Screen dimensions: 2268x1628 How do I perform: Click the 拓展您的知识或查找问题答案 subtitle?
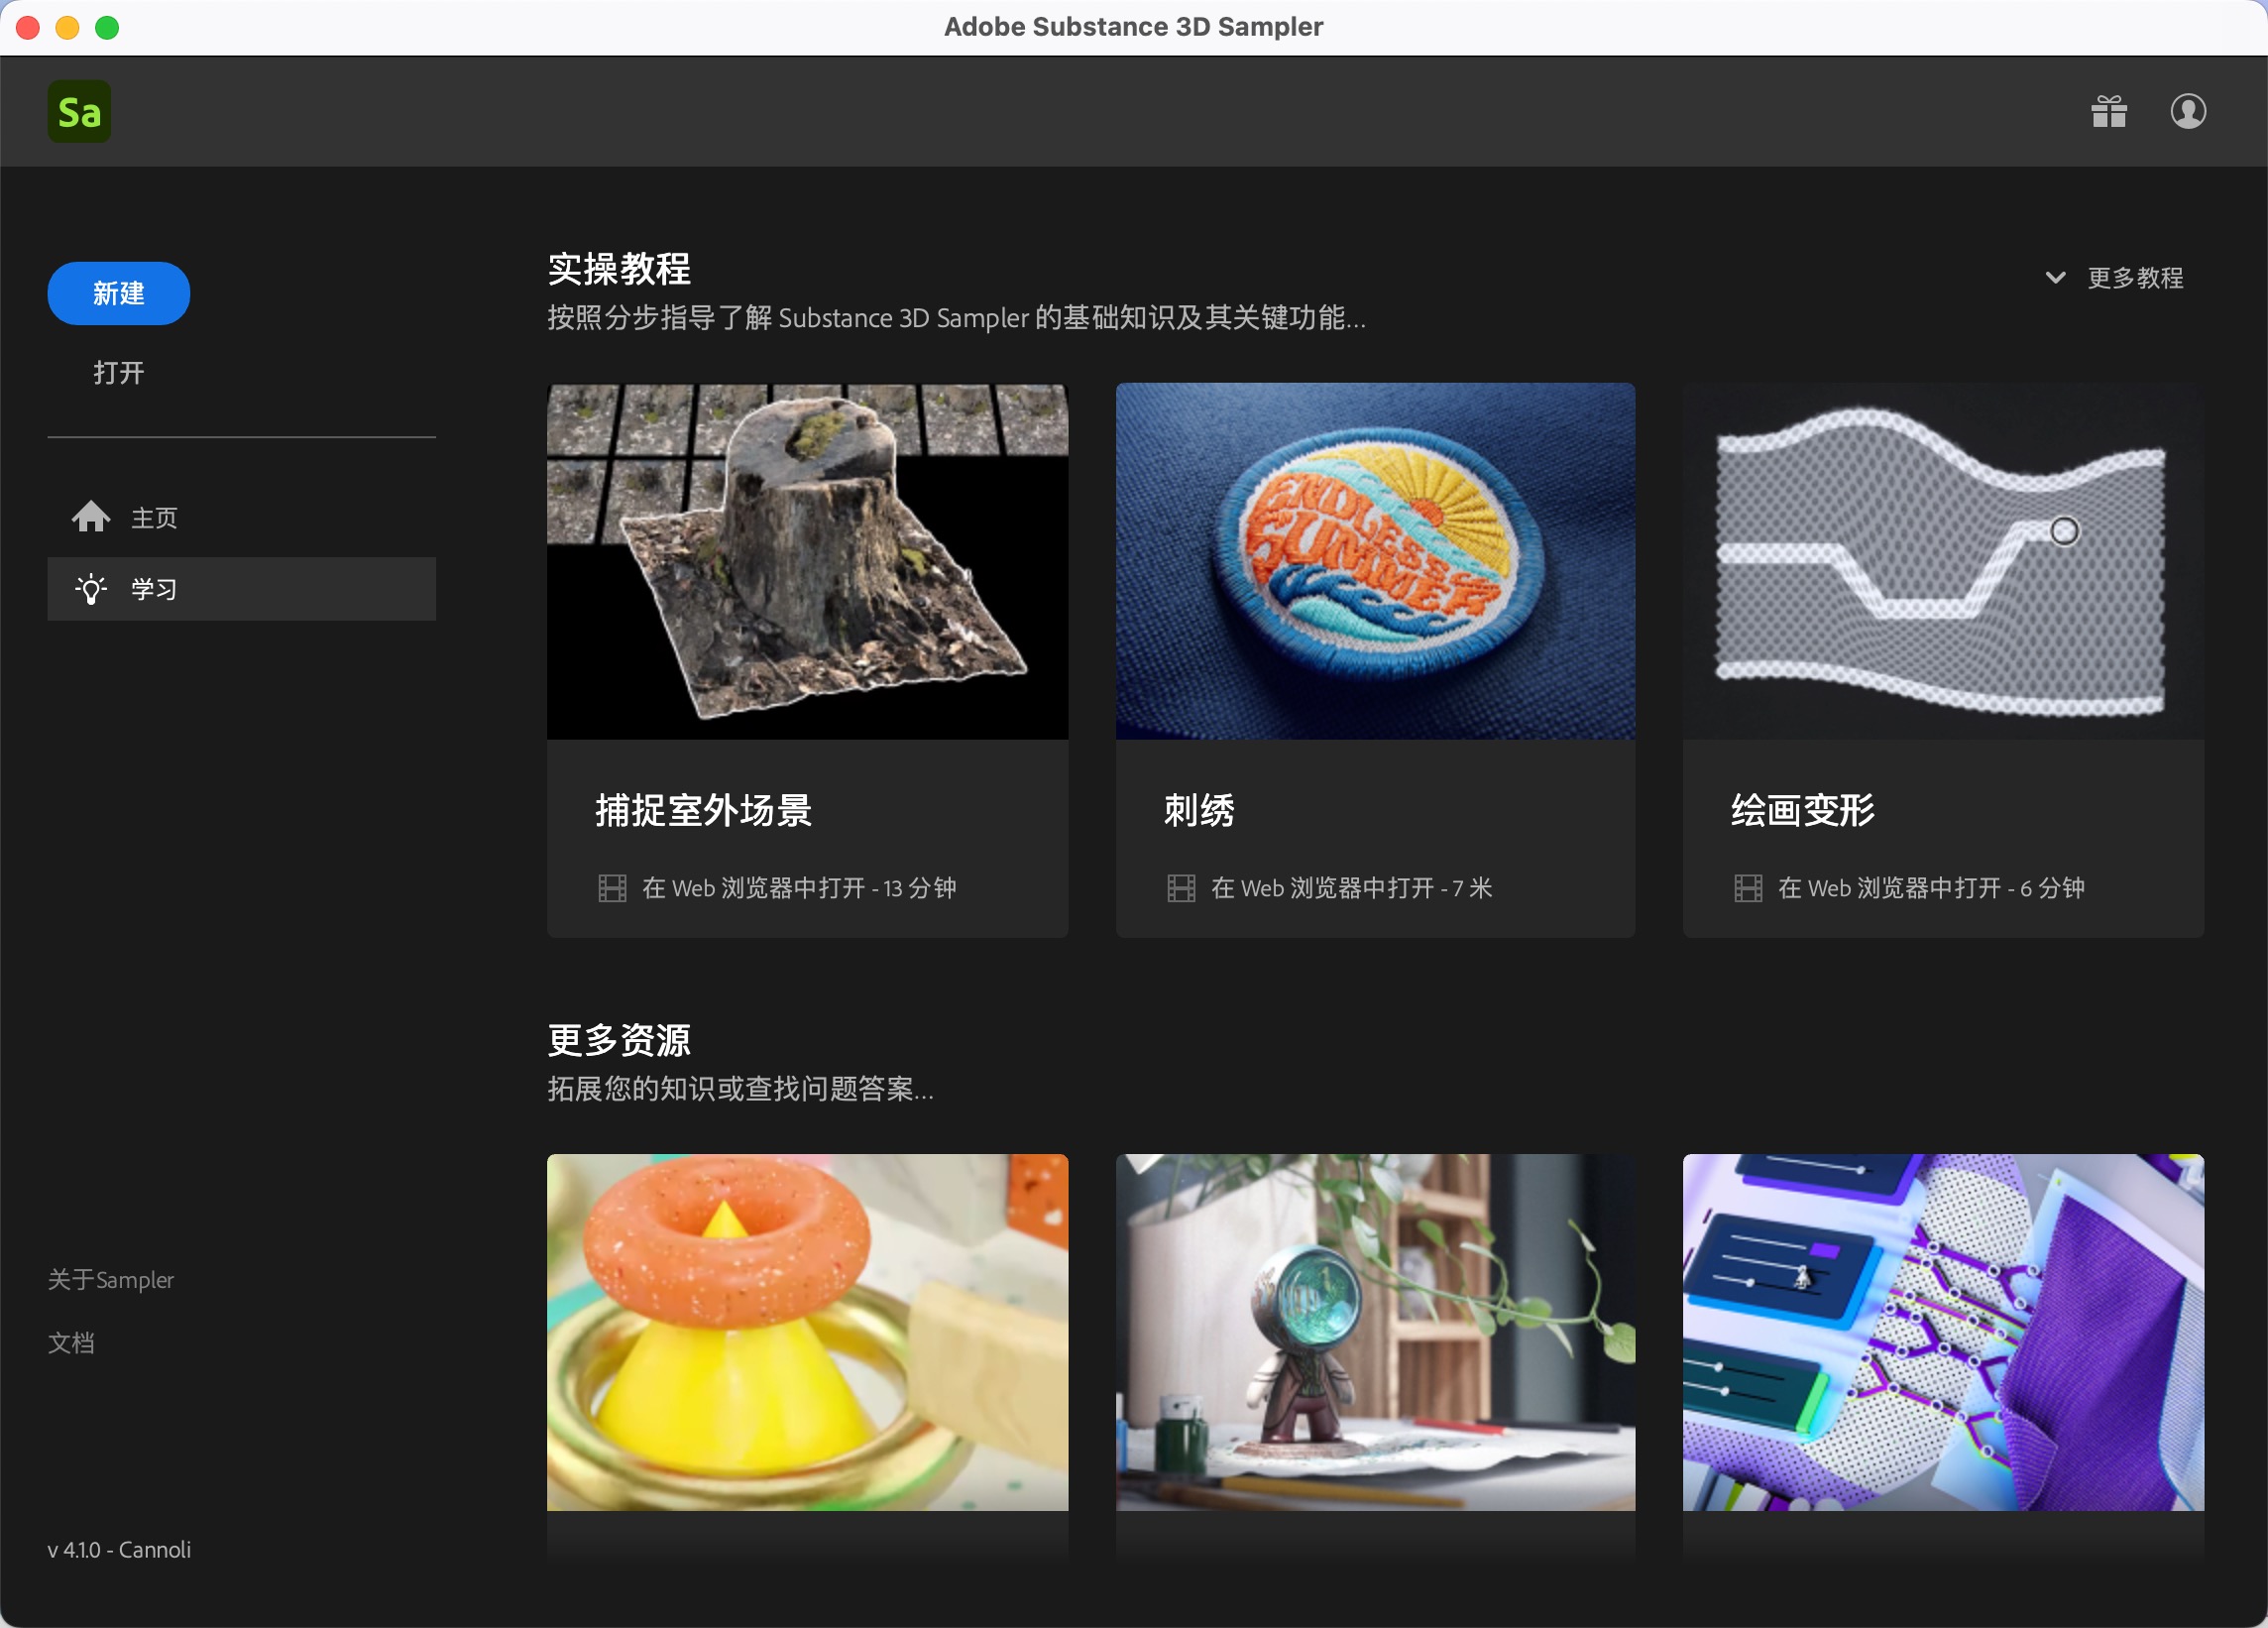click(x=740, y=1088)
